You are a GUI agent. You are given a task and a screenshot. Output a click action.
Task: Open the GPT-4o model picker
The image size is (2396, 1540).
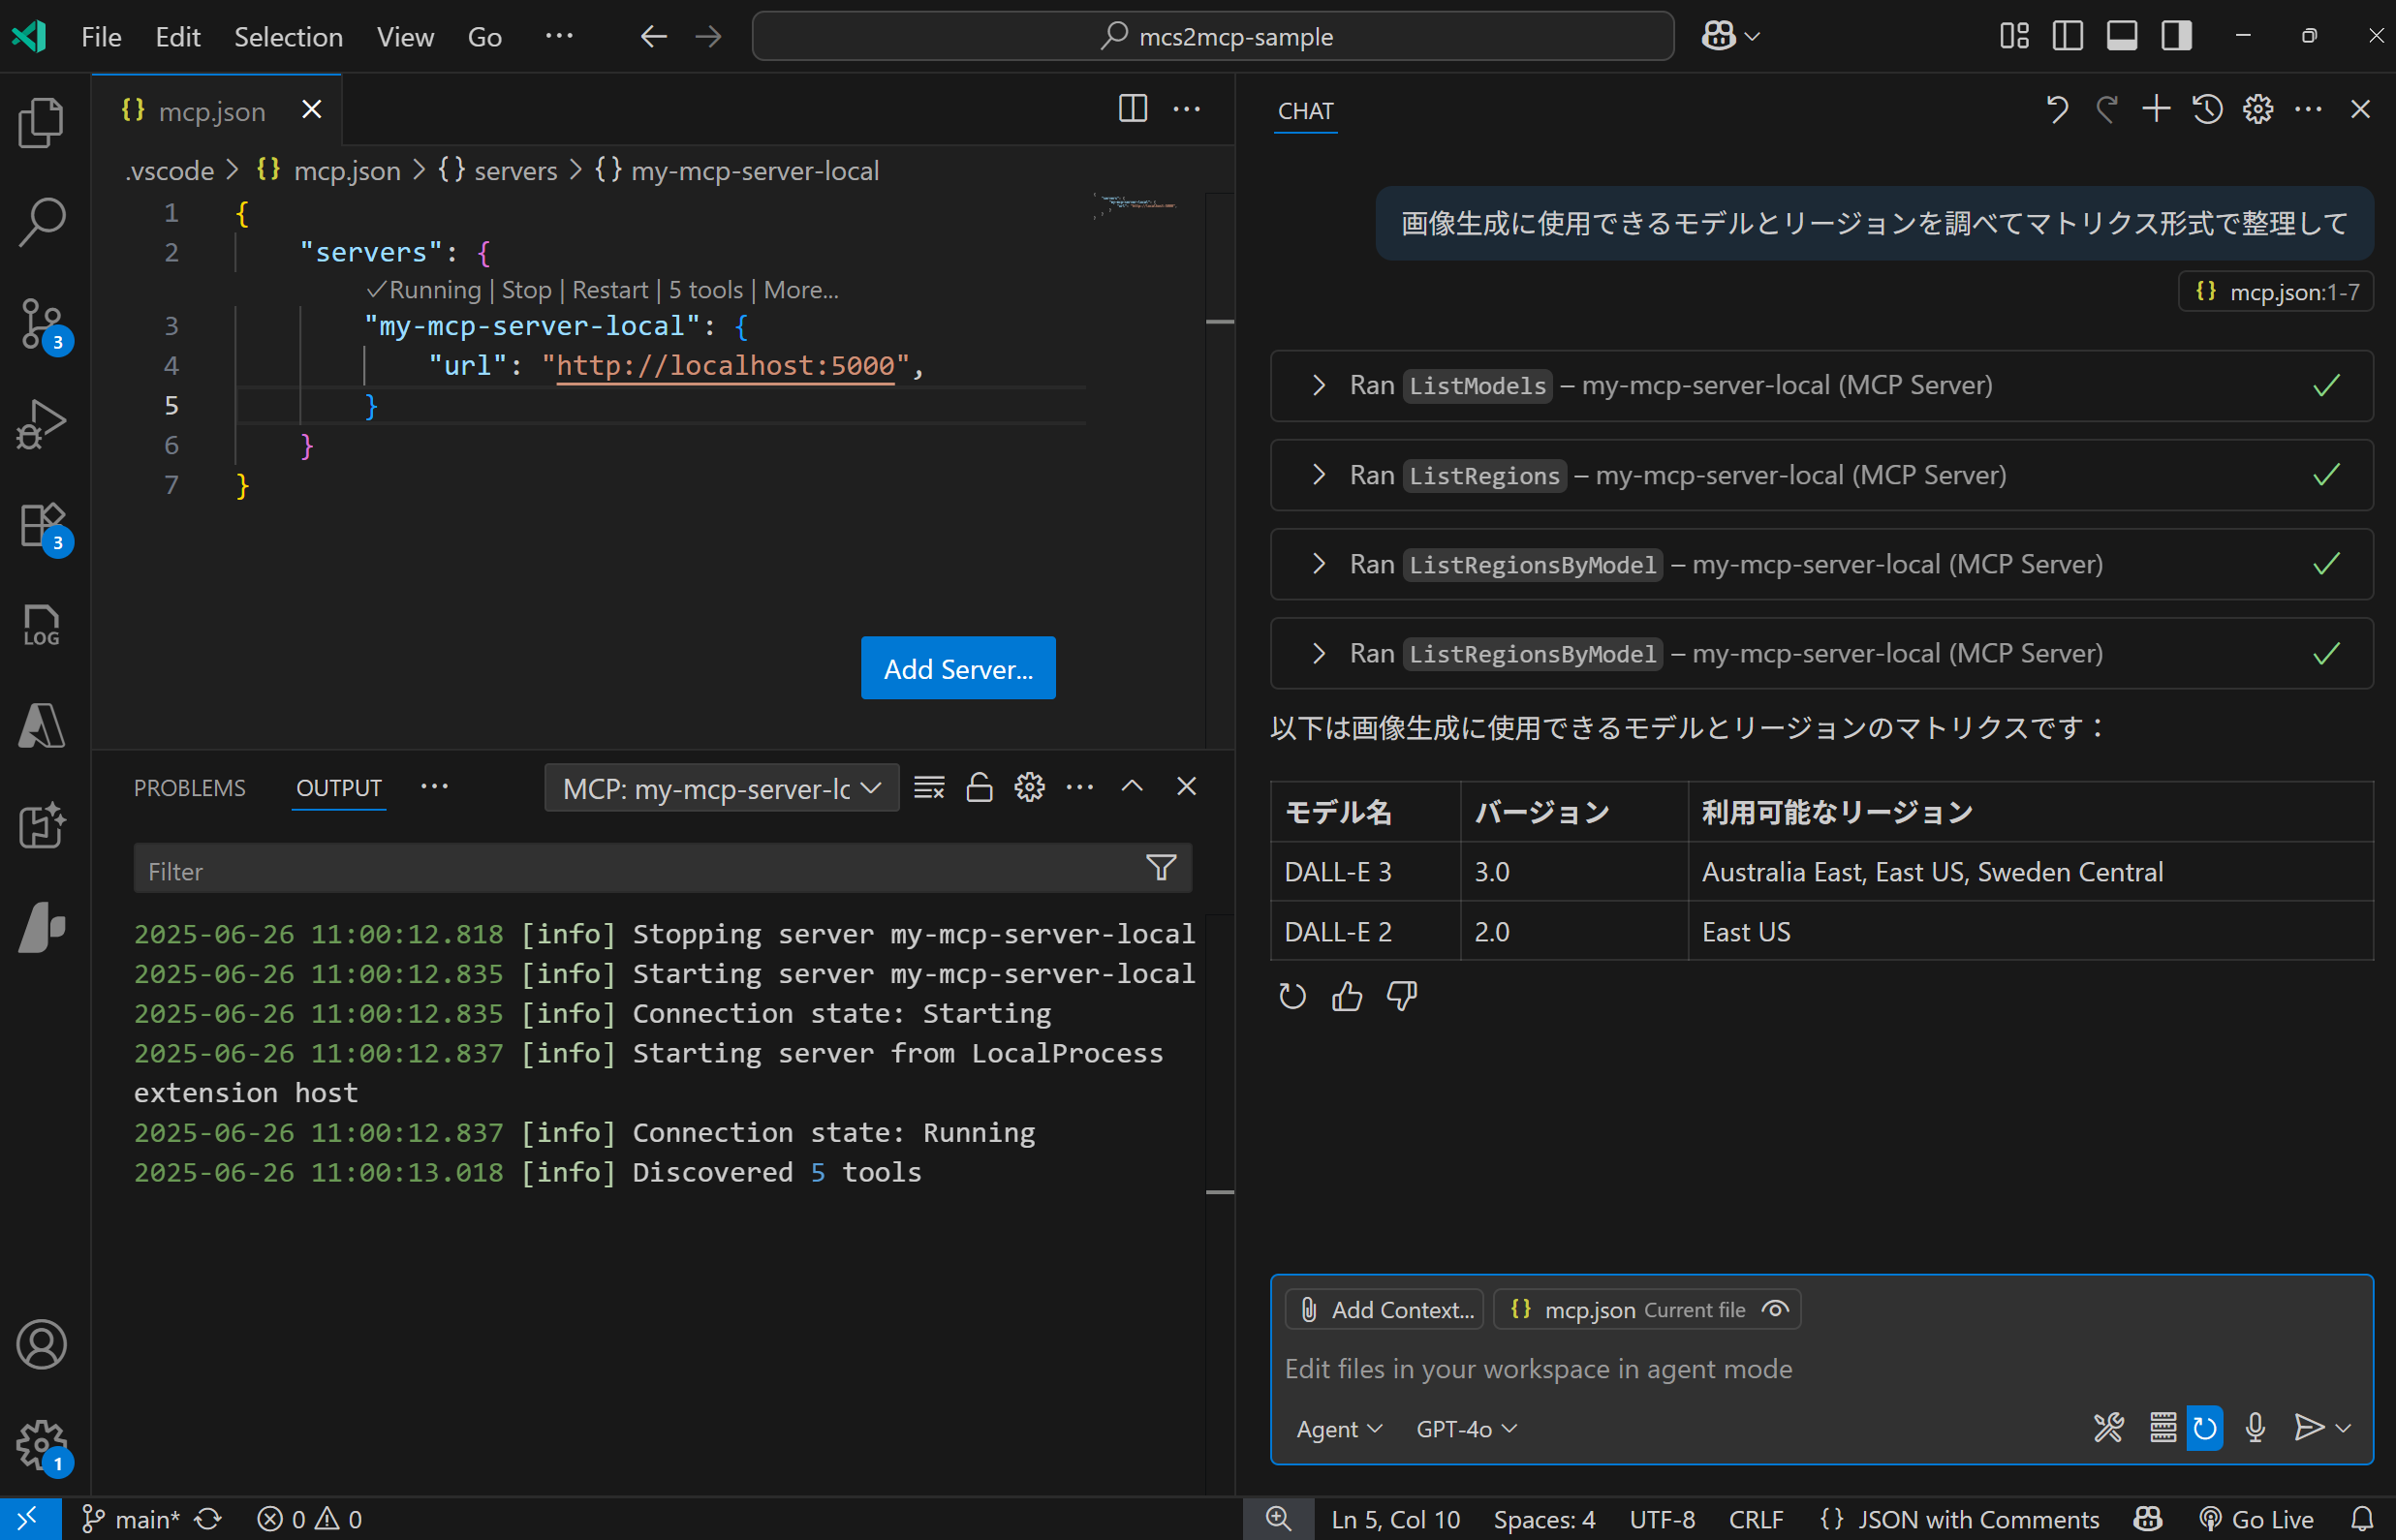(1467, 1429)
